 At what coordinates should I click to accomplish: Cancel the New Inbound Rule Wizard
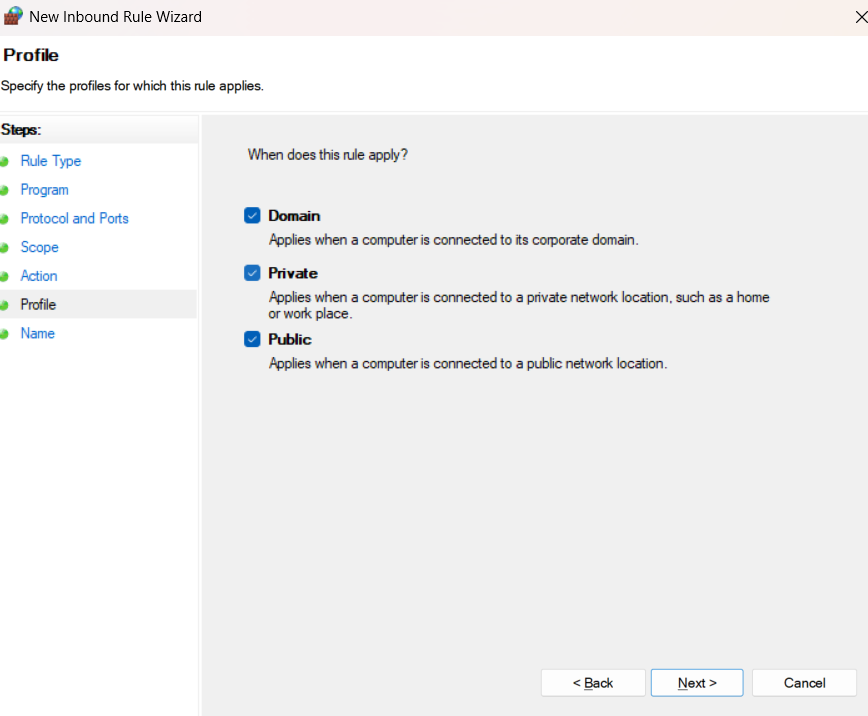pos(804,683)
